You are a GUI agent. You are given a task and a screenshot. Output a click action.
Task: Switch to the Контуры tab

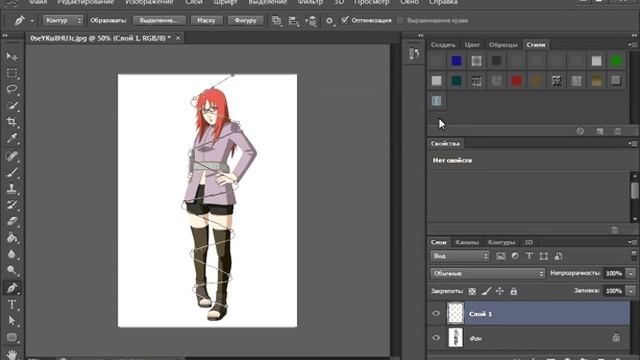(x=502, y=242)
